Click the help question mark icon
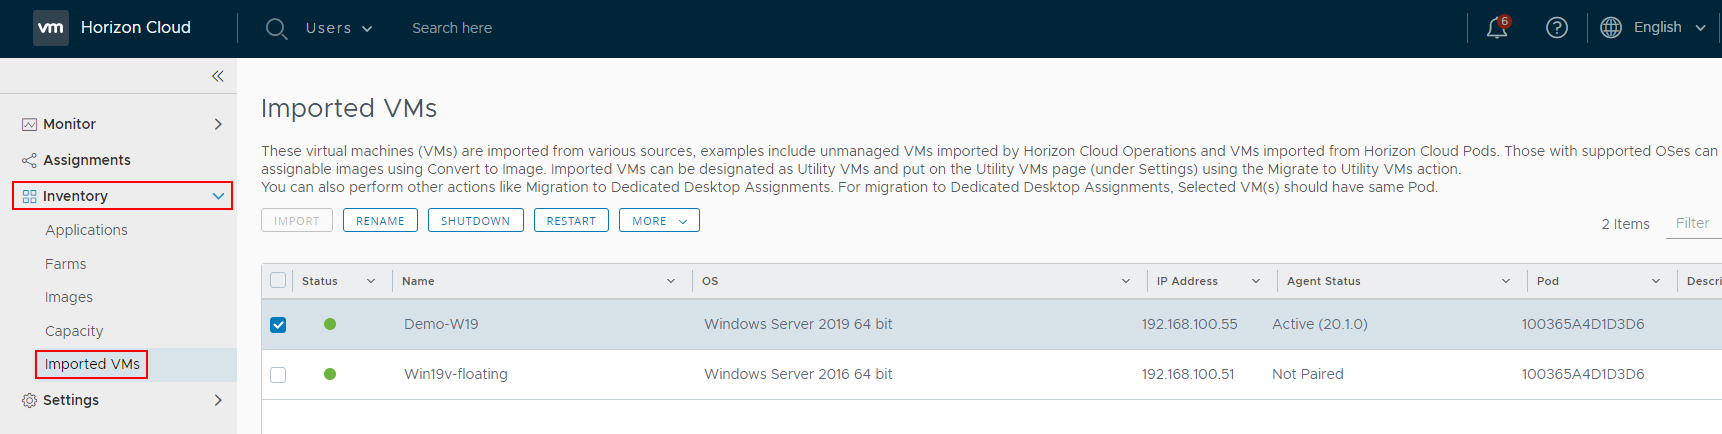1722x434 pixels. pyautogui.click(x=1556, y=28)
